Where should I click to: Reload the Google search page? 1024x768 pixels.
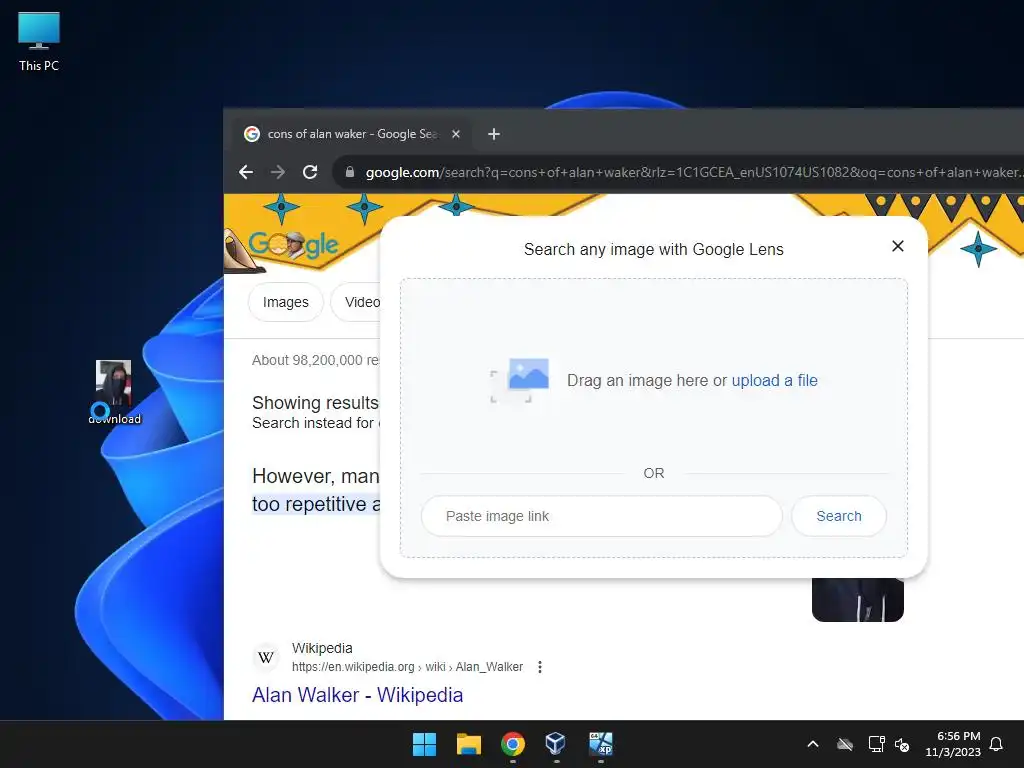[310, 172]
